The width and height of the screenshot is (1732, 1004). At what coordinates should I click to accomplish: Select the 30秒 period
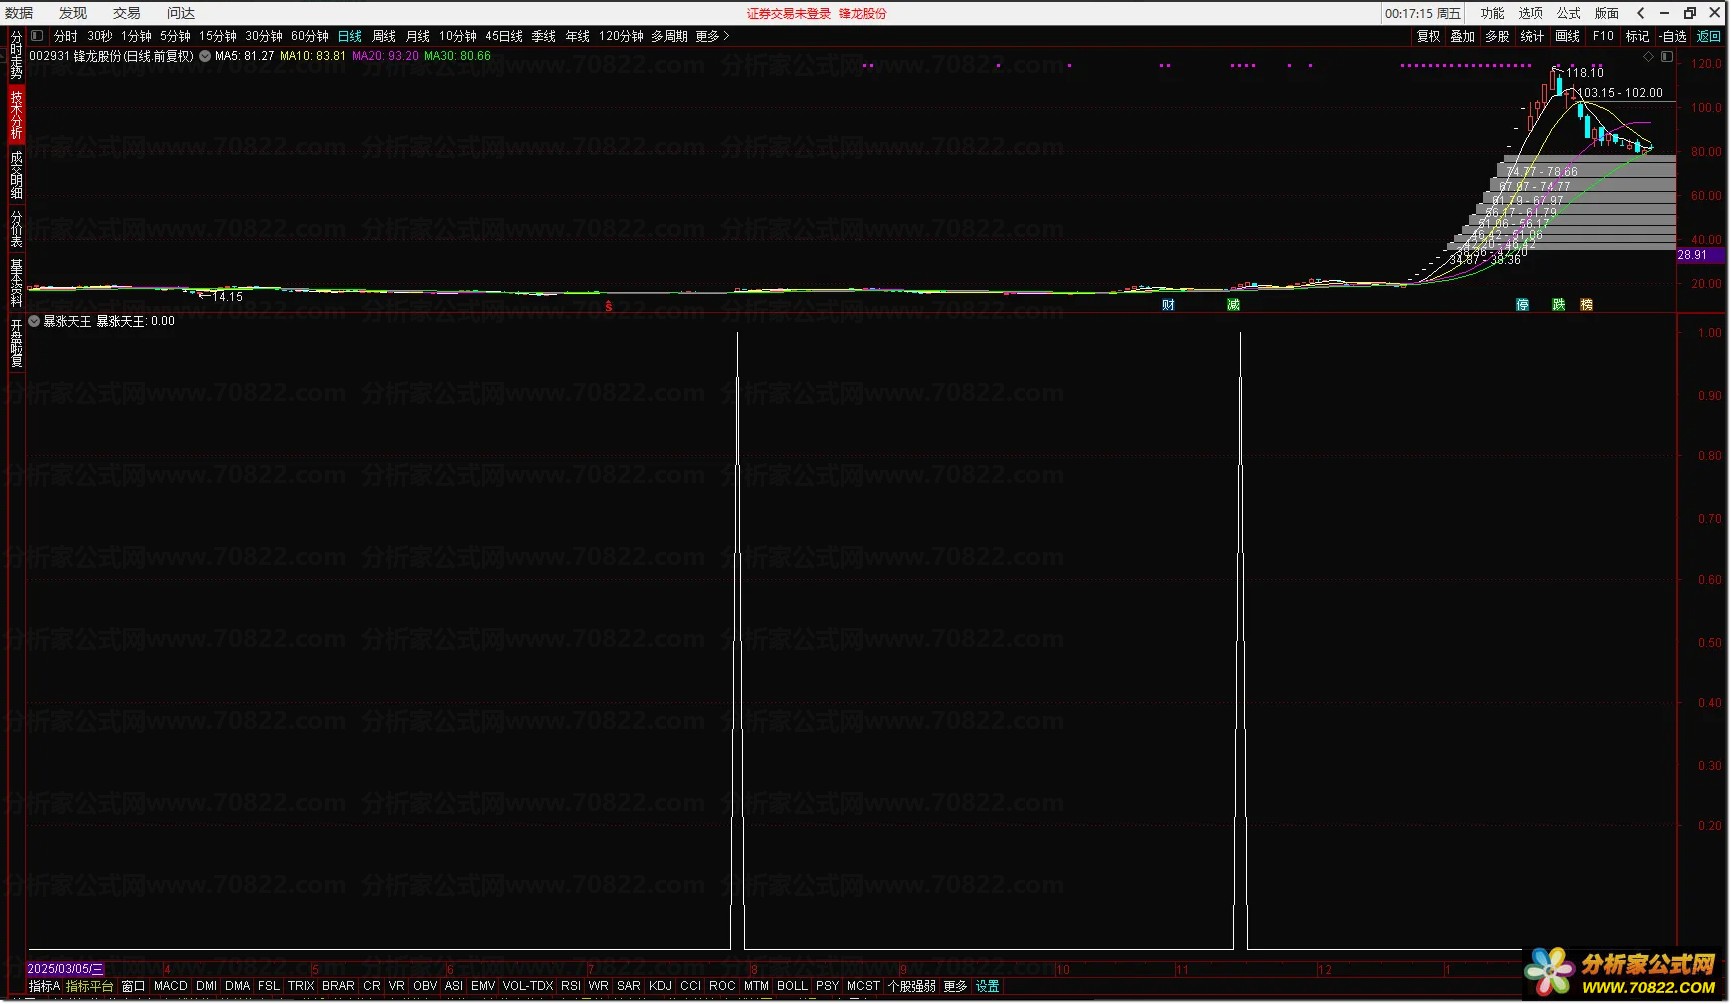click(x=100, y=36)
